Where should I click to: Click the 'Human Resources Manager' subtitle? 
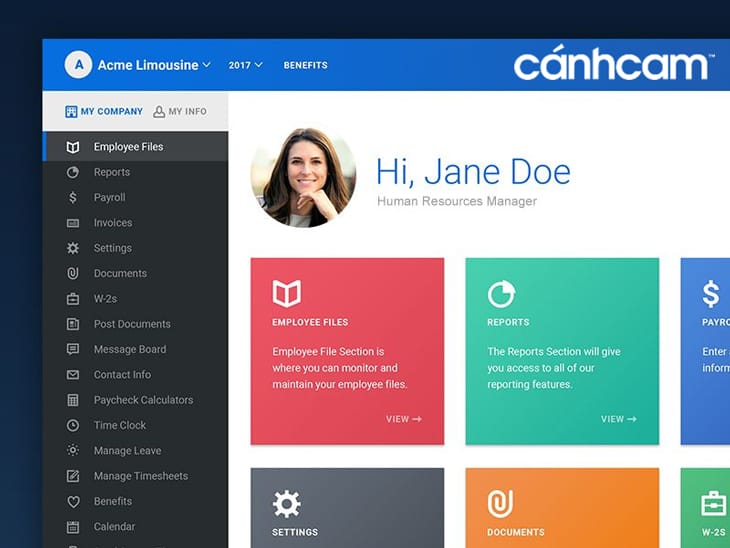point(457,201)
